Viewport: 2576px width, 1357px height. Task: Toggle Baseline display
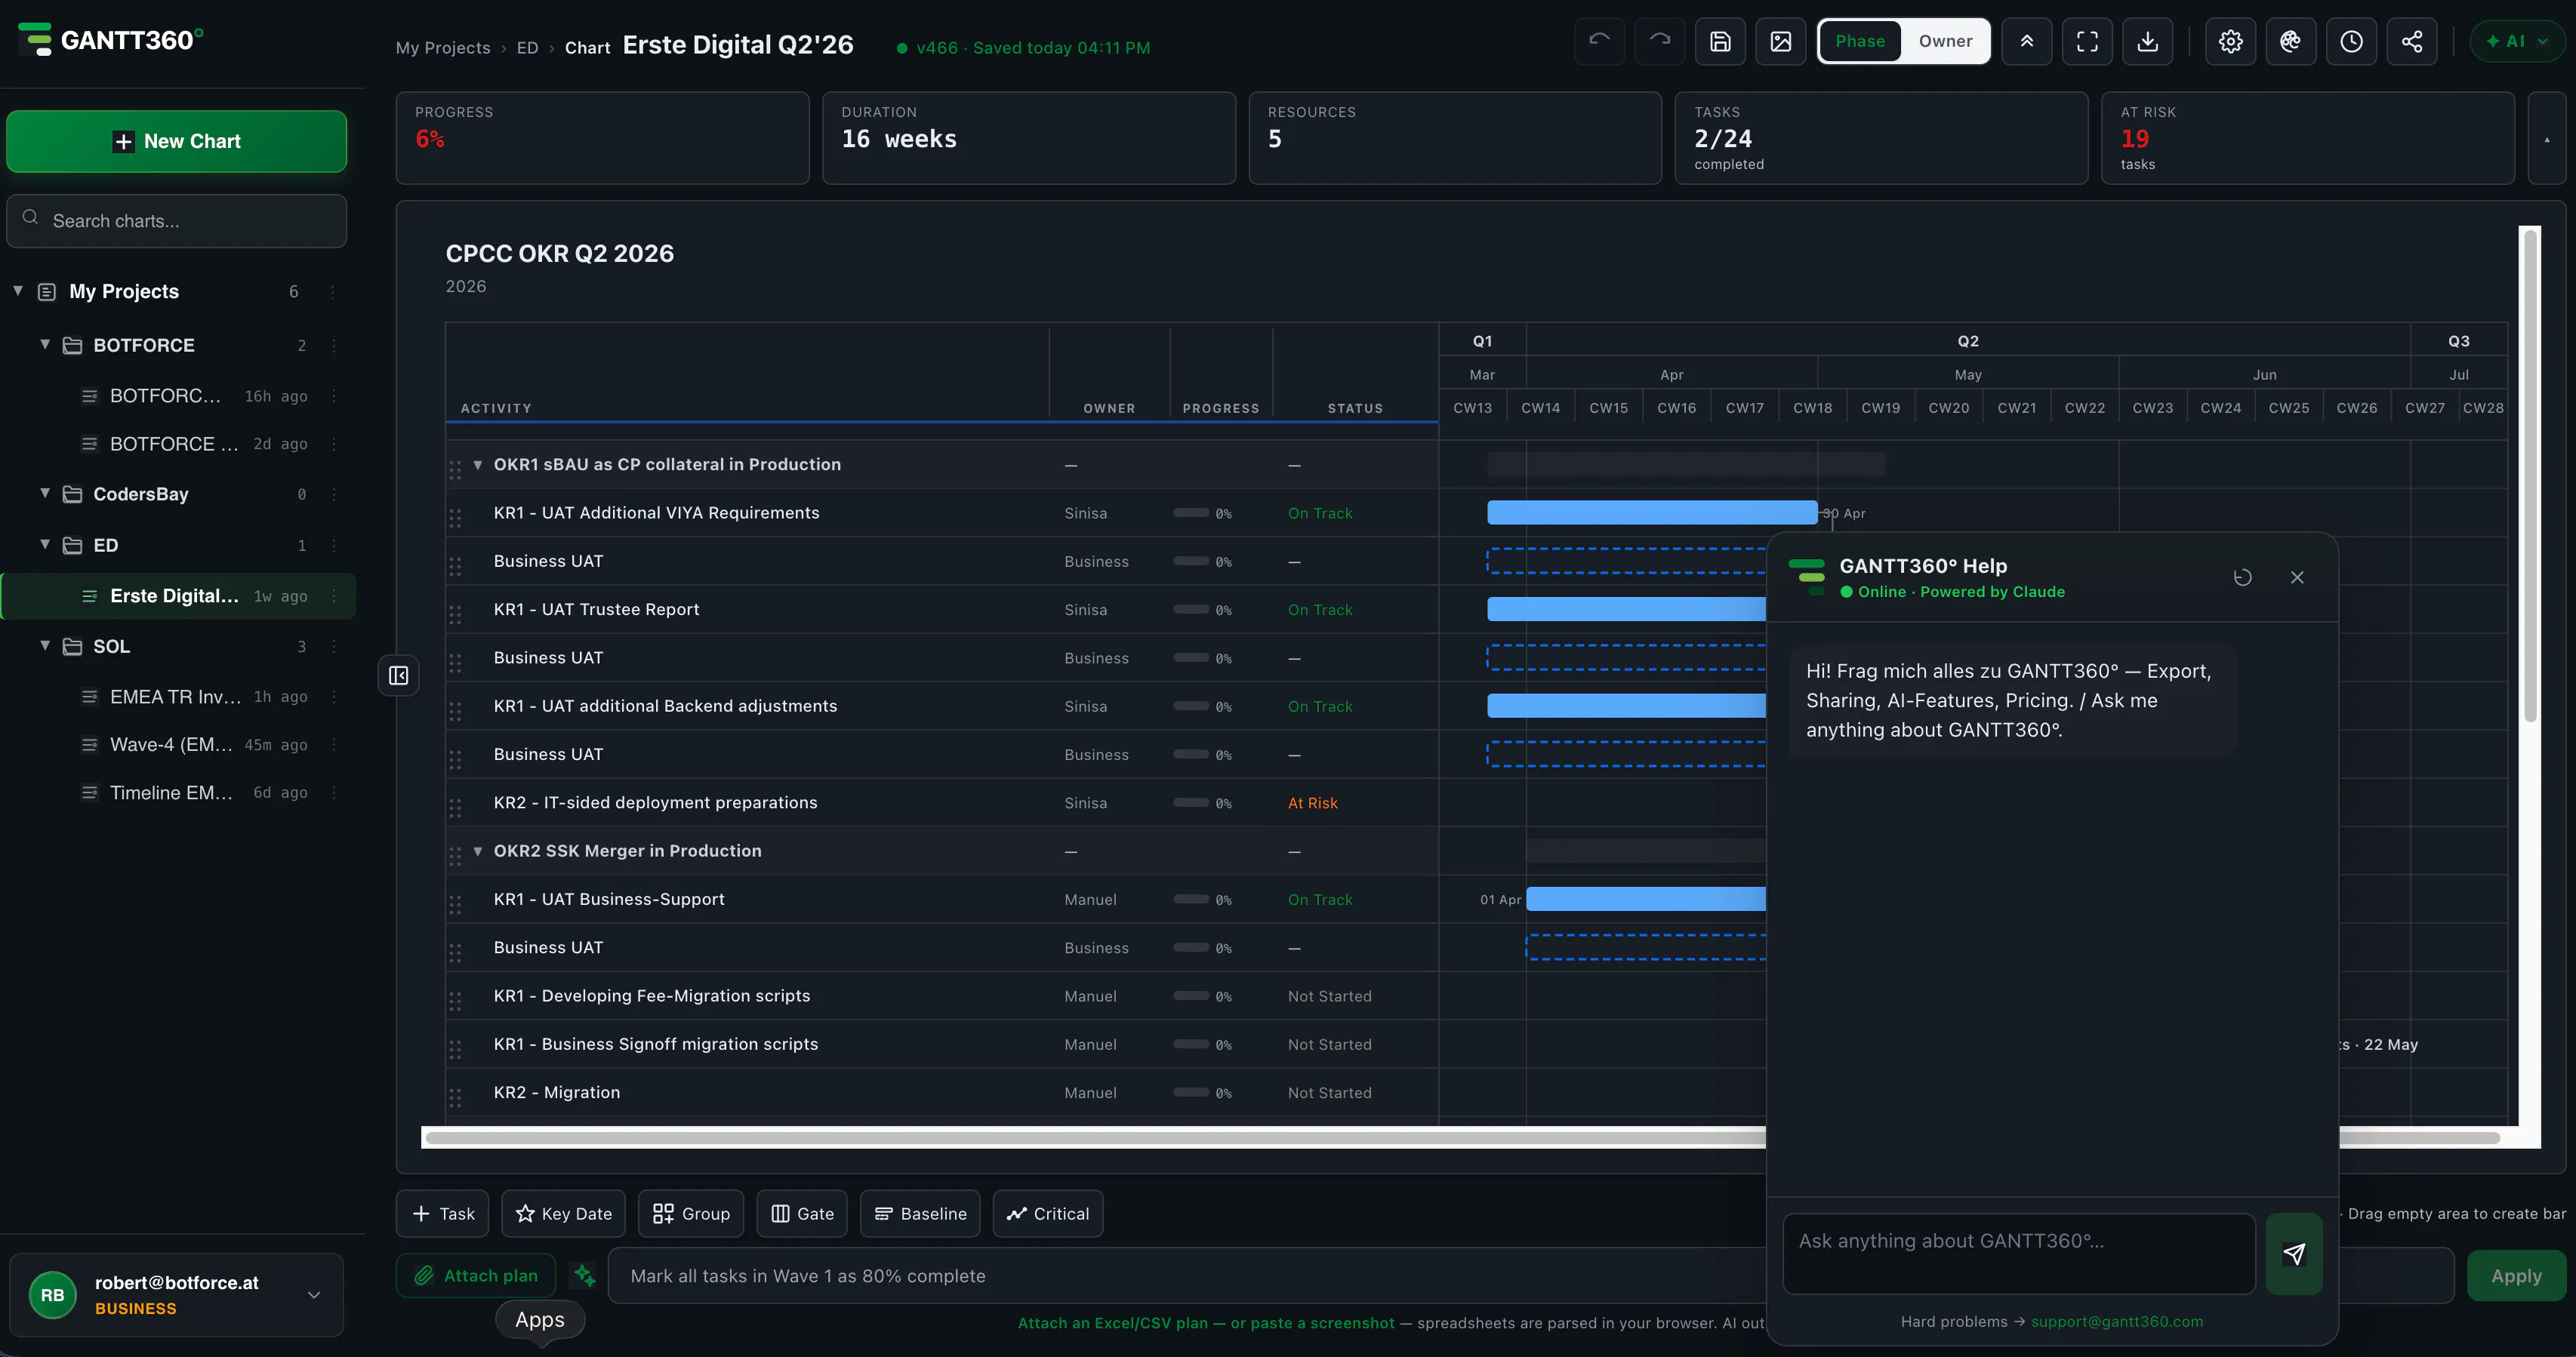[x=920, y=1213]
